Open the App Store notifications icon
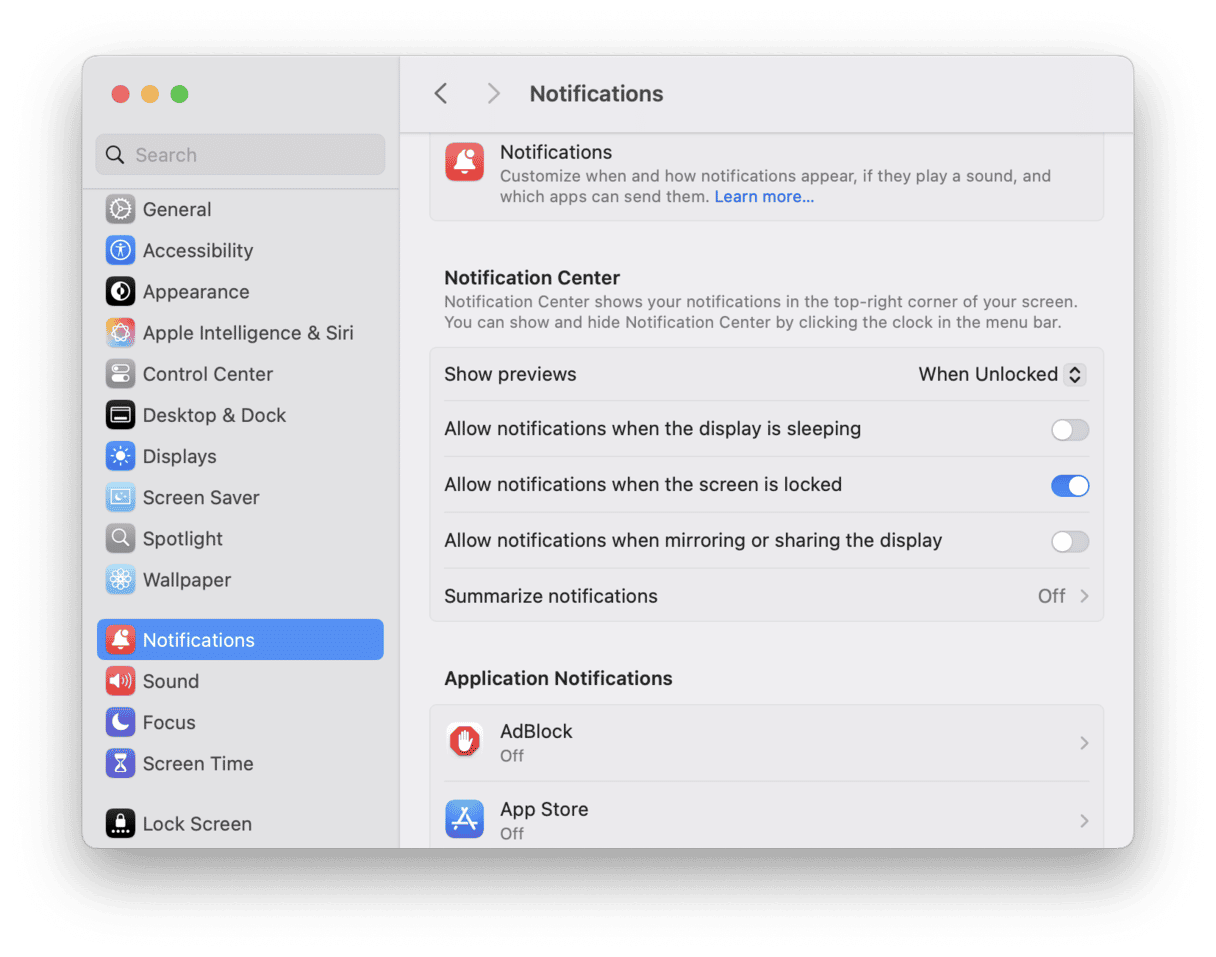The width and height of the screenshot is (1216, 957). click(464, 819)
